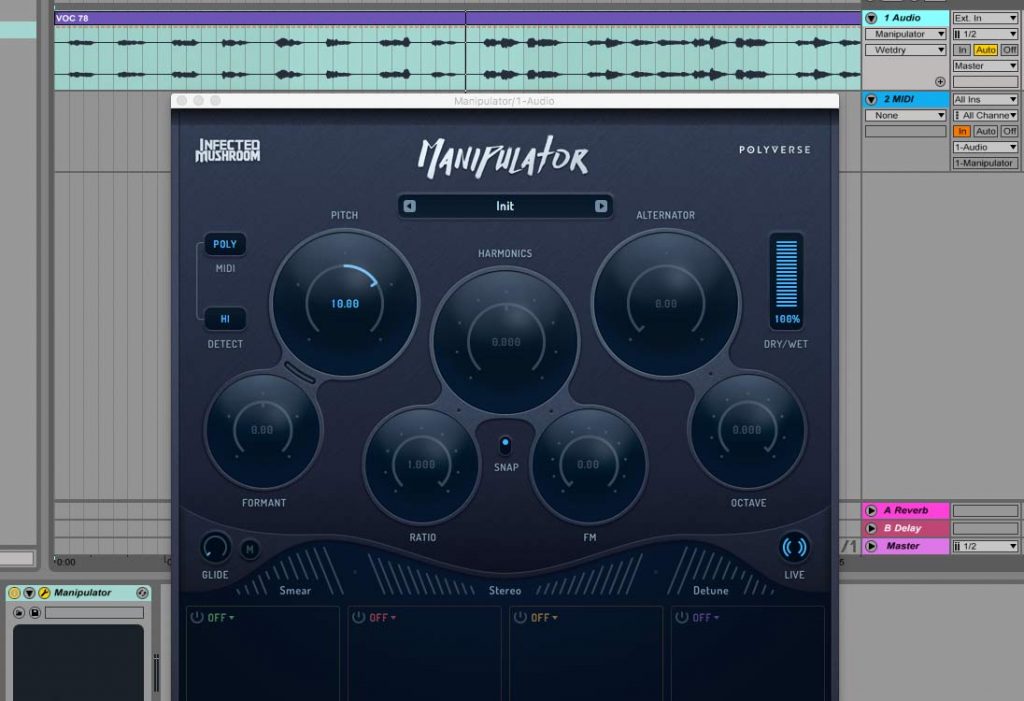Click the plus icon in 1 Audio track

coord(940,82)
